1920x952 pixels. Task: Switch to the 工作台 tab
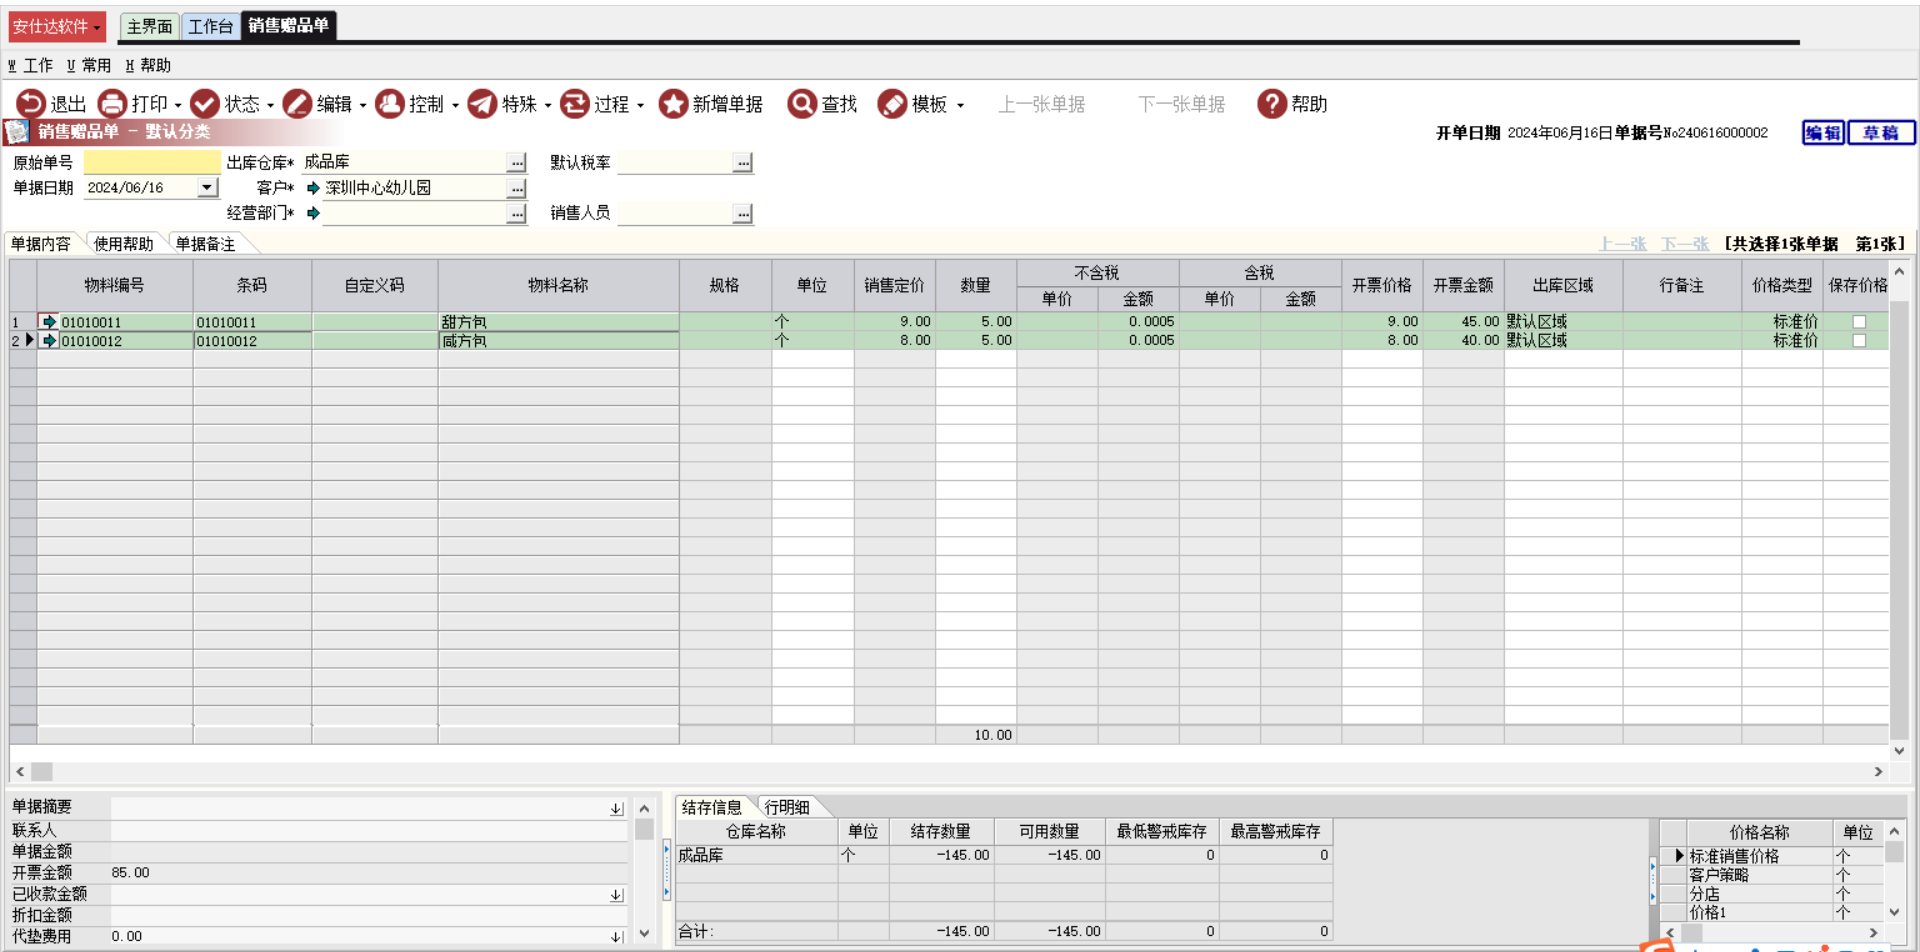(211, 27)
